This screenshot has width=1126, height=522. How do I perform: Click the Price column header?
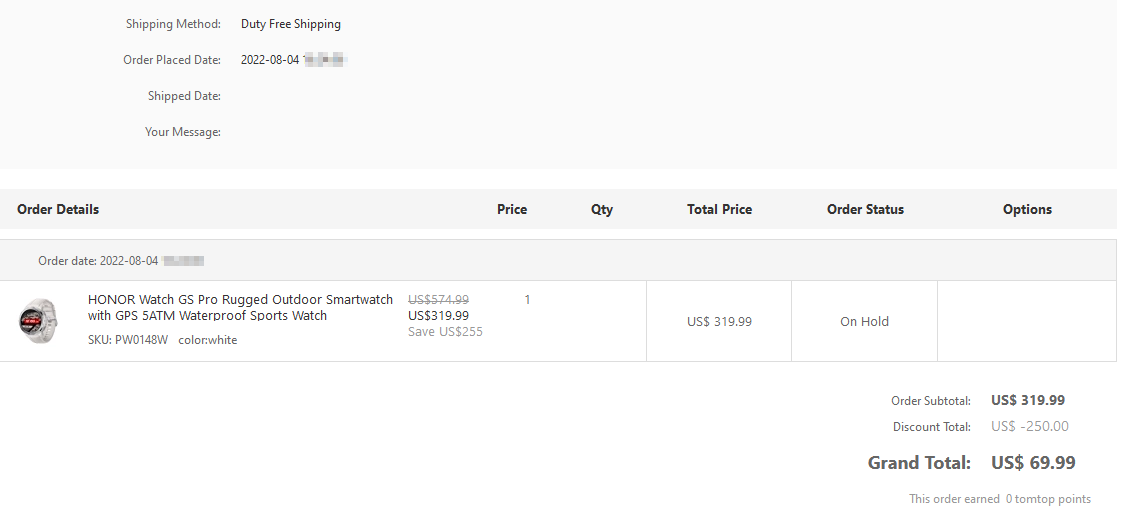pos(512,210)
